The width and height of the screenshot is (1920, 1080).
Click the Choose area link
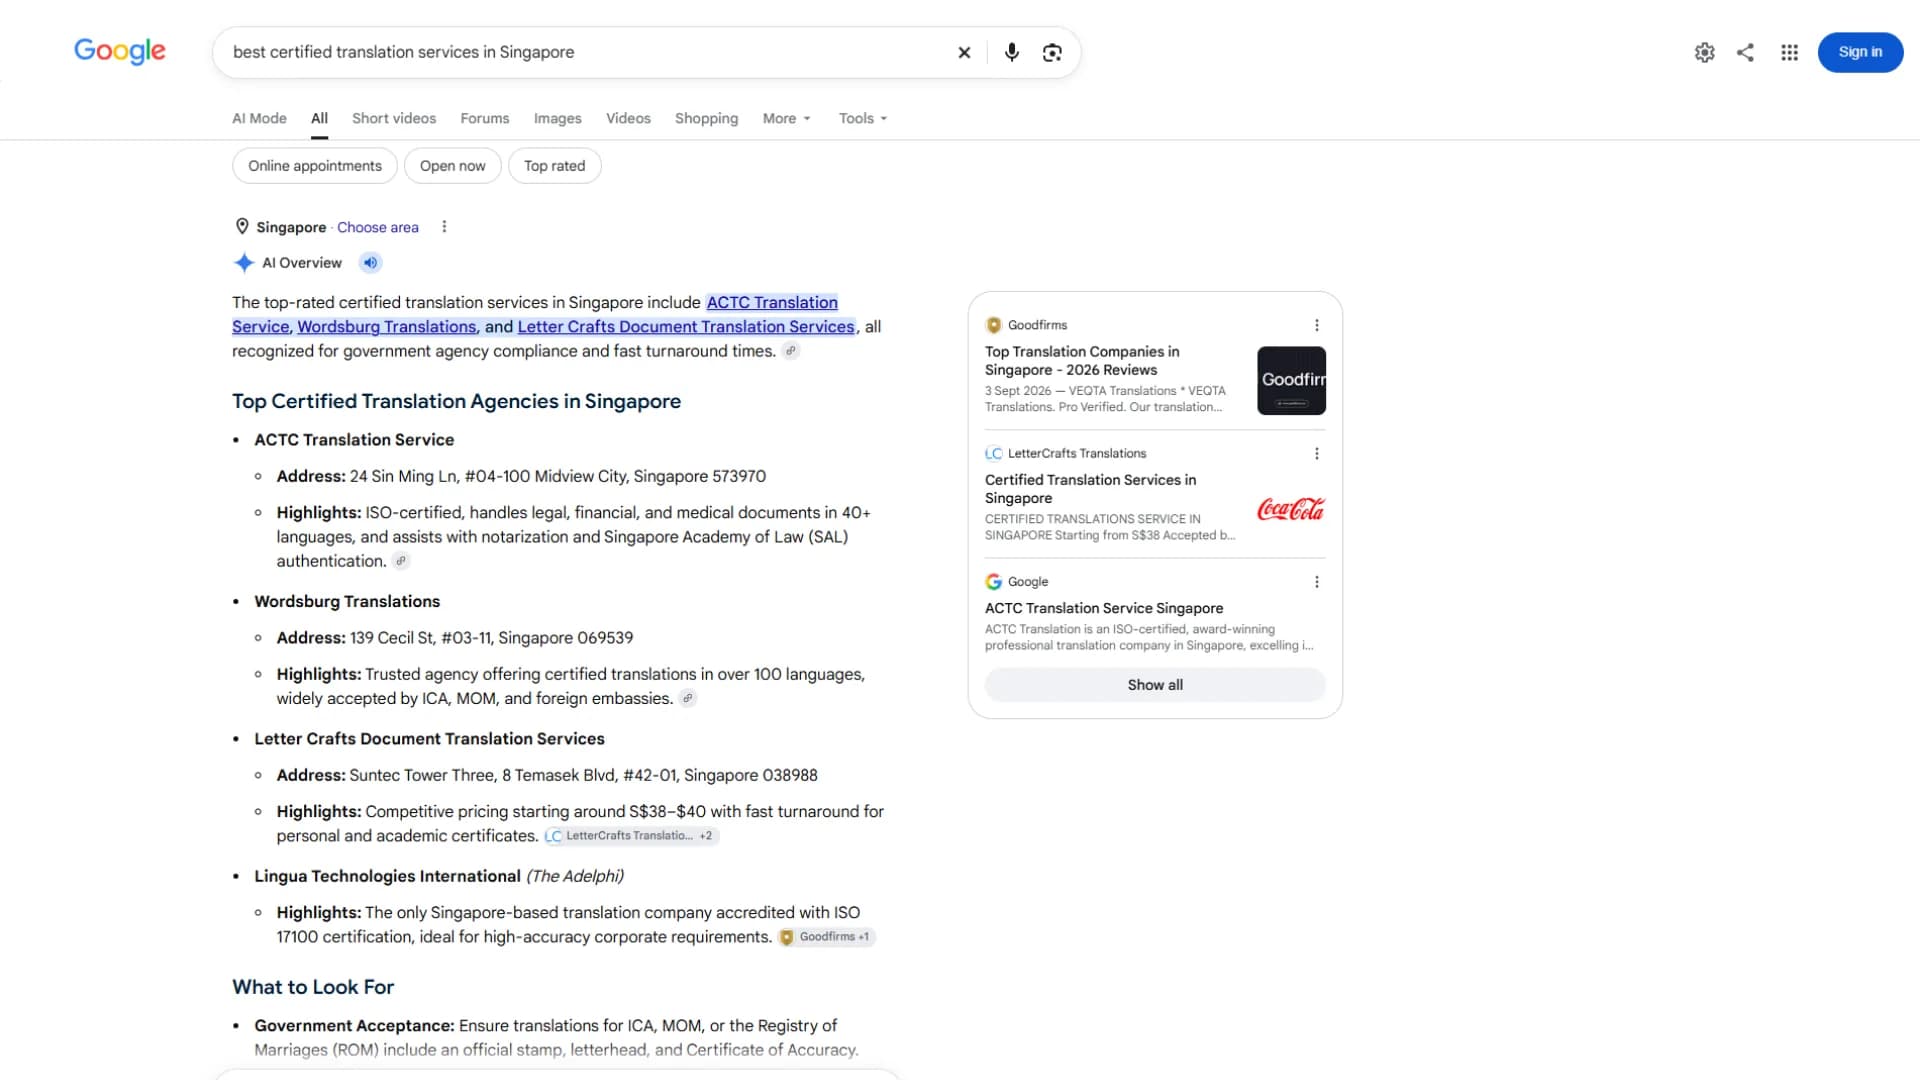[x=378, y=227]
